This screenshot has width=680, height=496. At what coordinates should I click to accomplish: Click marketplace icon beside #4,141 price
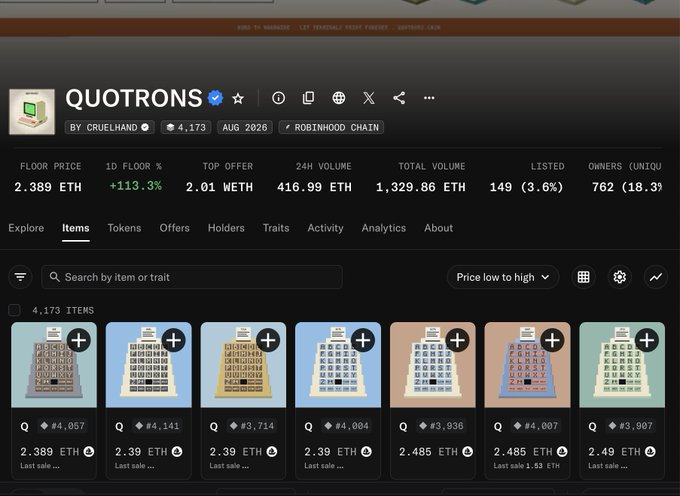(177, 452)
